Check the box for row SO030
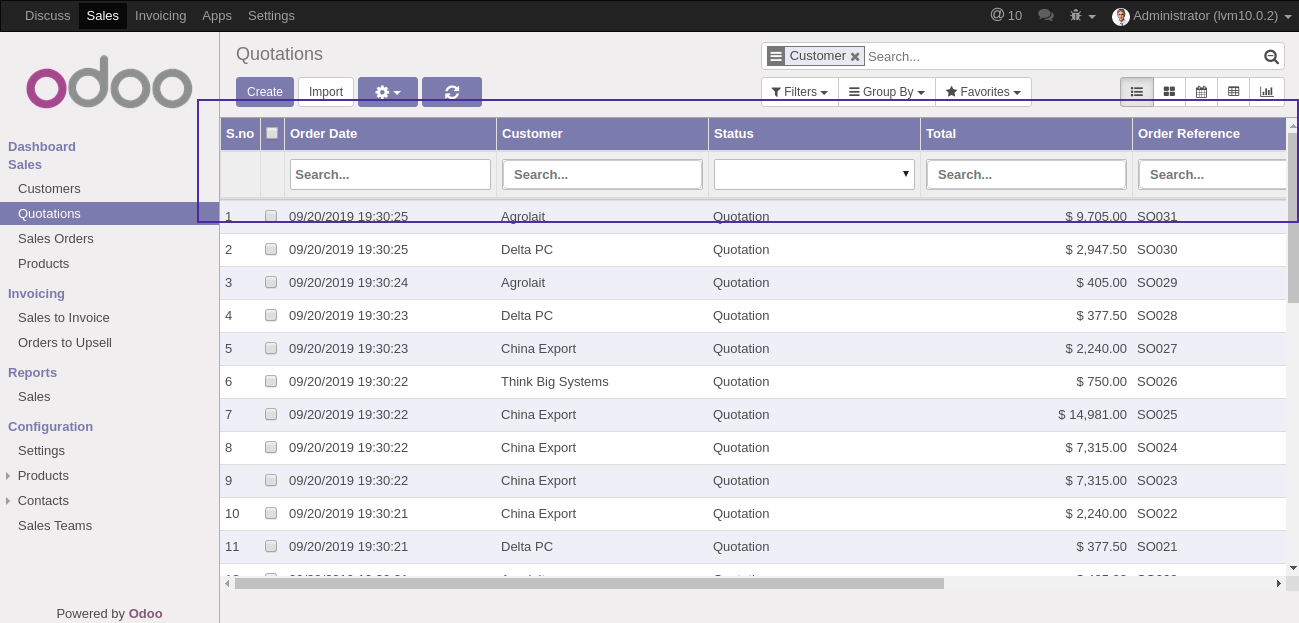This screenshot has width=1299, height=623. (x=271, y=249)
